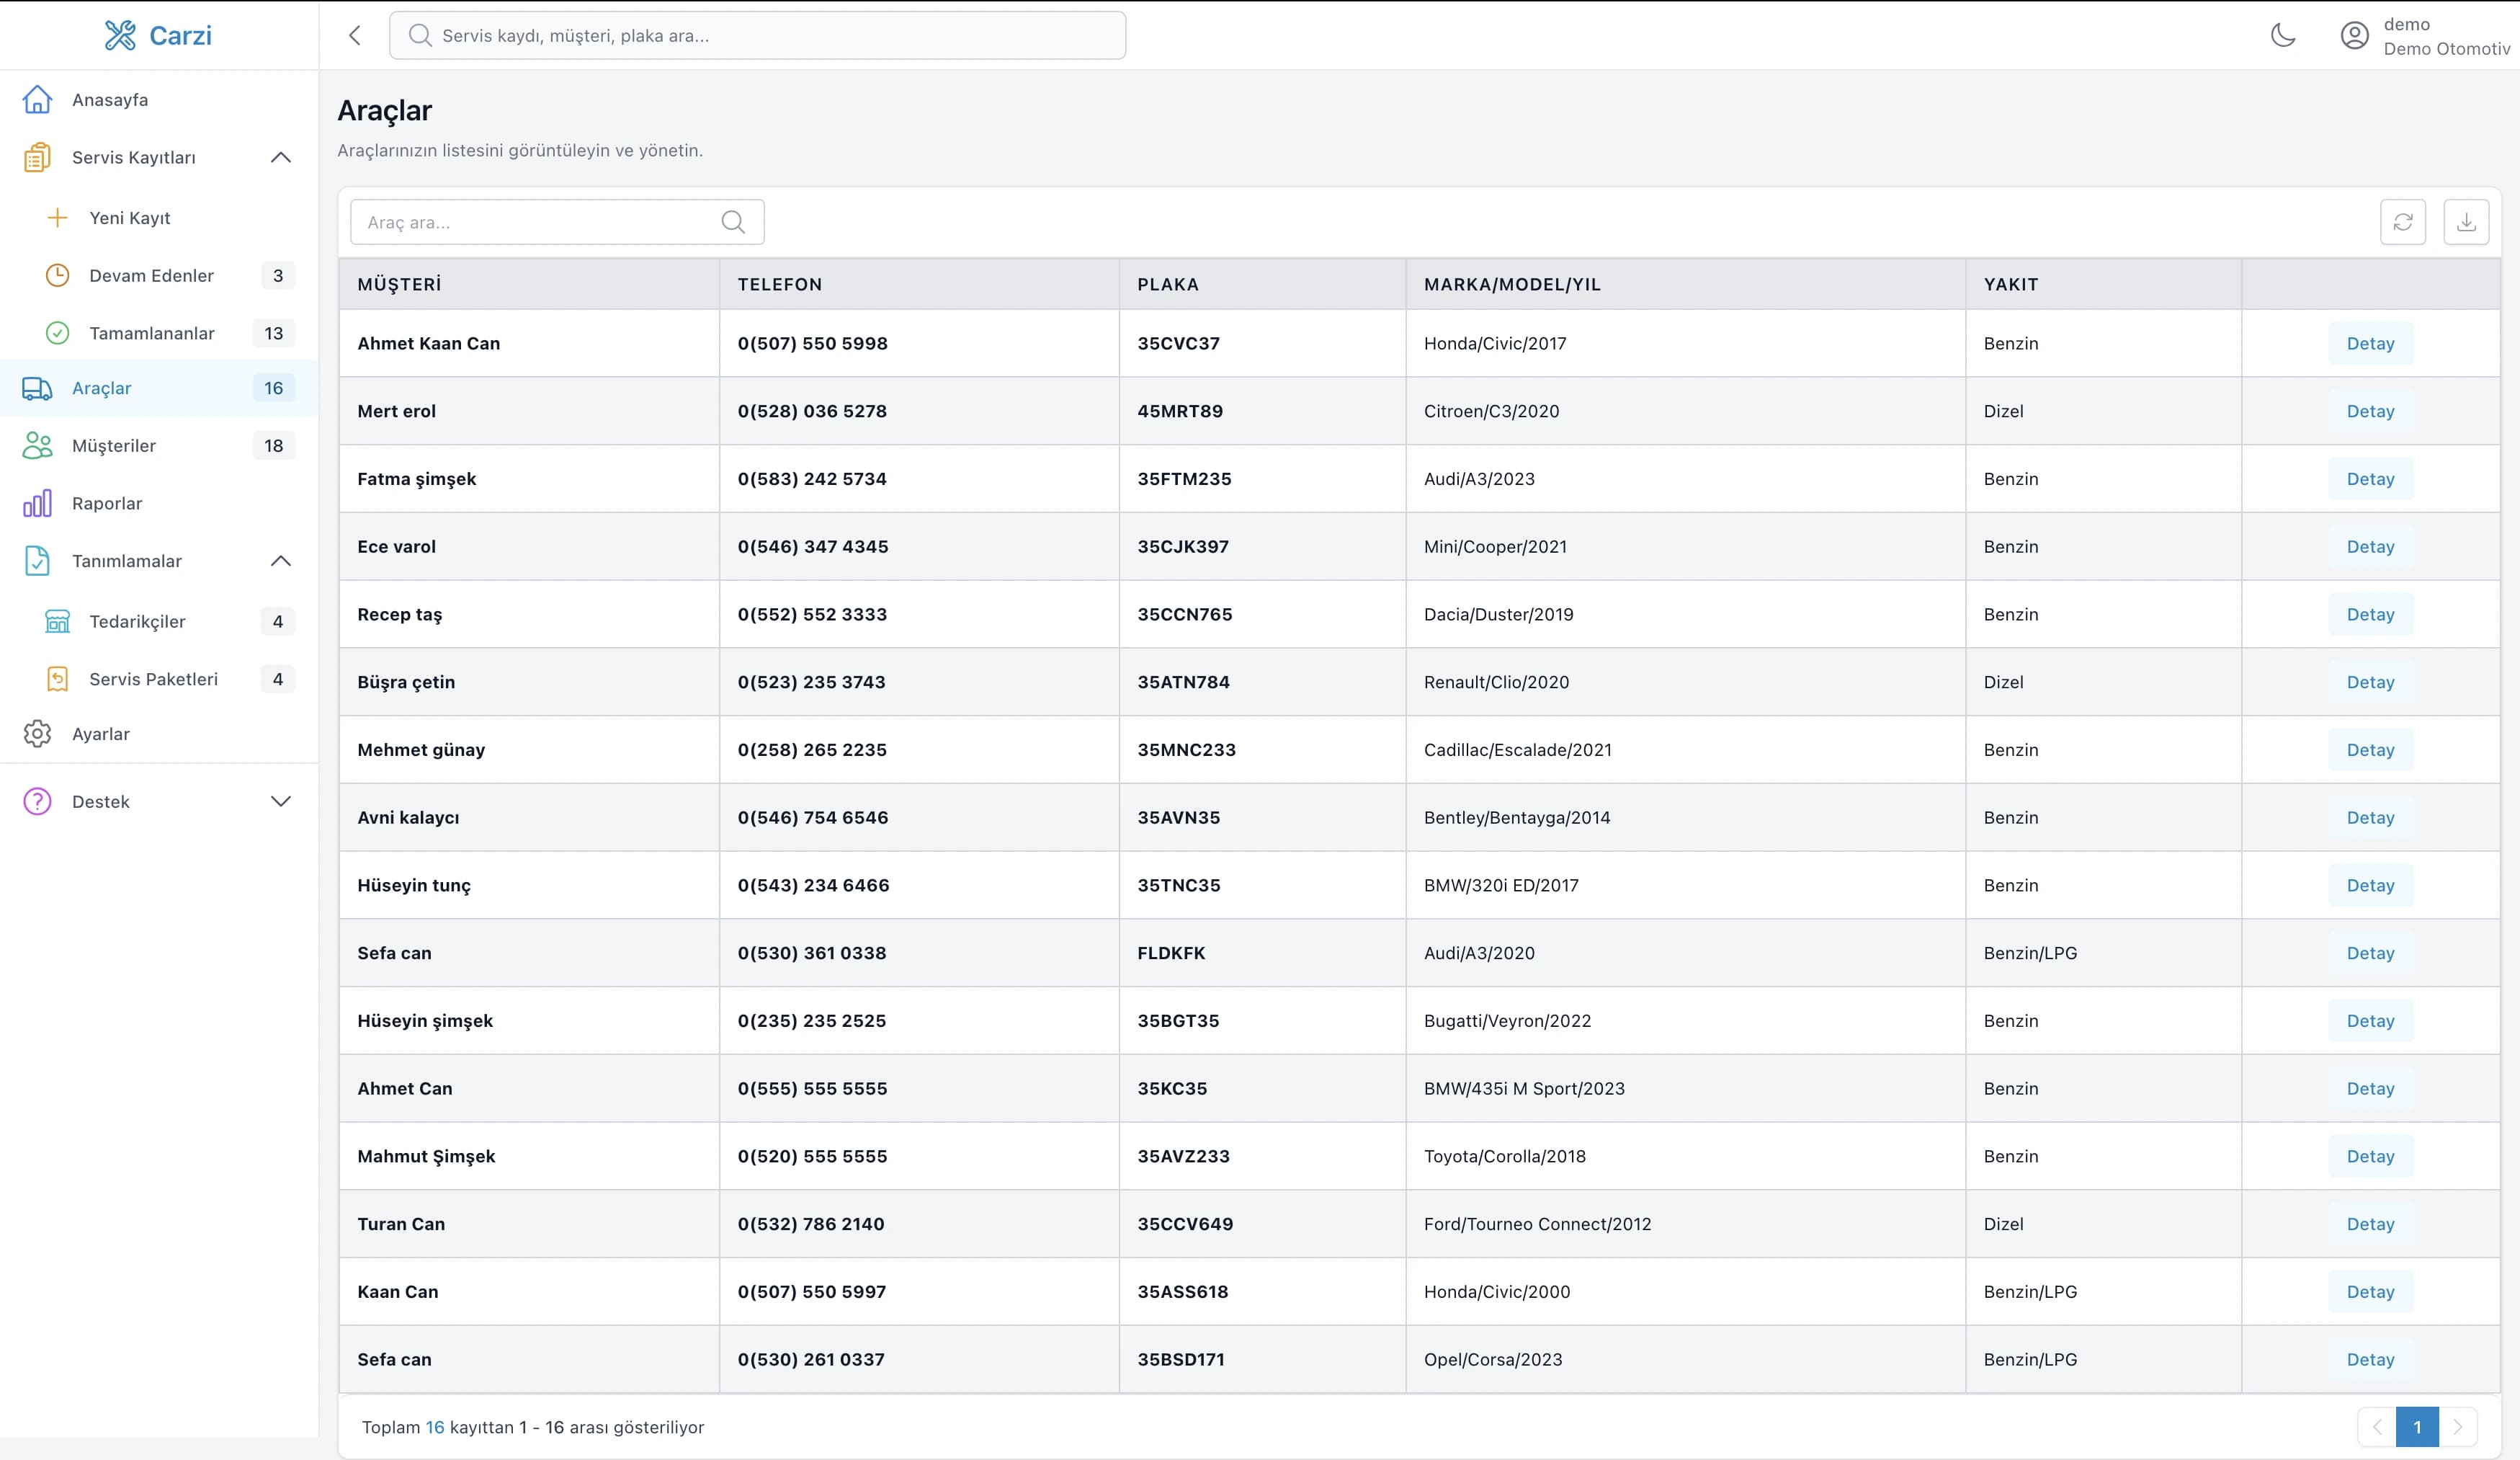Click the Destek question mark icon
Image resolution: width=2520 pixels, height=1460 pixels.
coord(37,801)
